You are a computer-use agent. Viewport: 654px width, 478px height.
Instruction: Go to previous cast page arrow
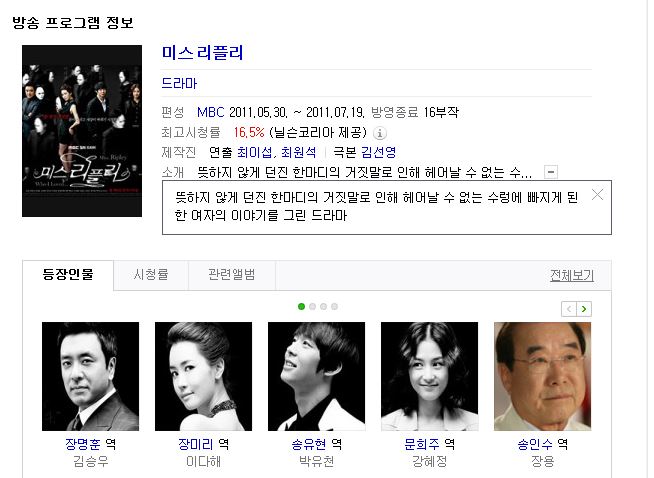(569, 309)
